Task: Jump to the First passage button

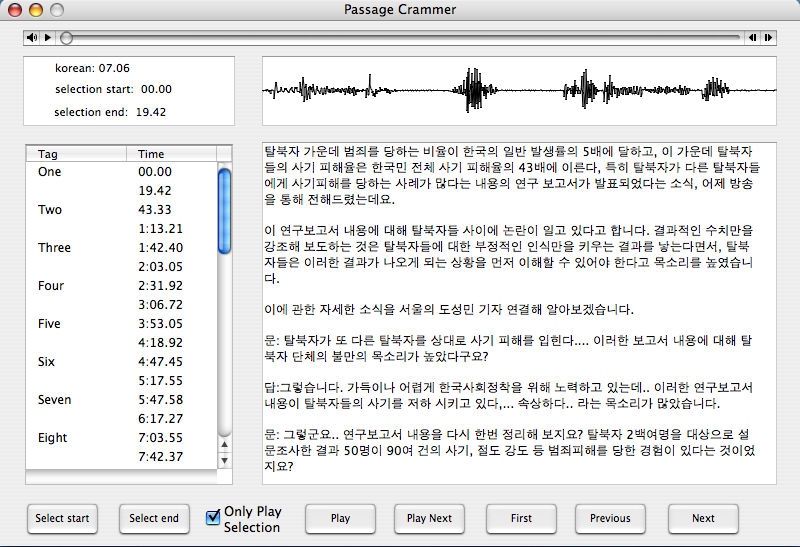Action: click(x=521, y=518)
